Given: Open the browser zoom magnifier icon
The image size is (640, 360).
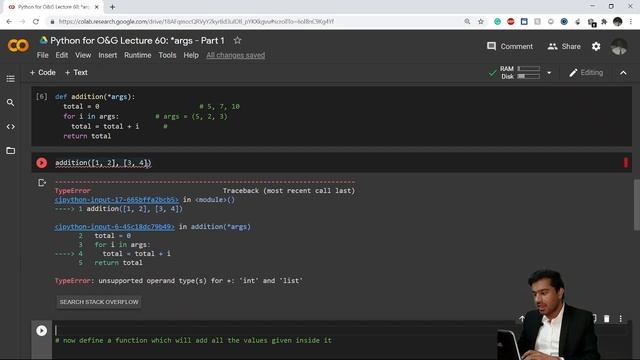Looking at the screenshot, I should pyautogui.click(x=467, y=22).
